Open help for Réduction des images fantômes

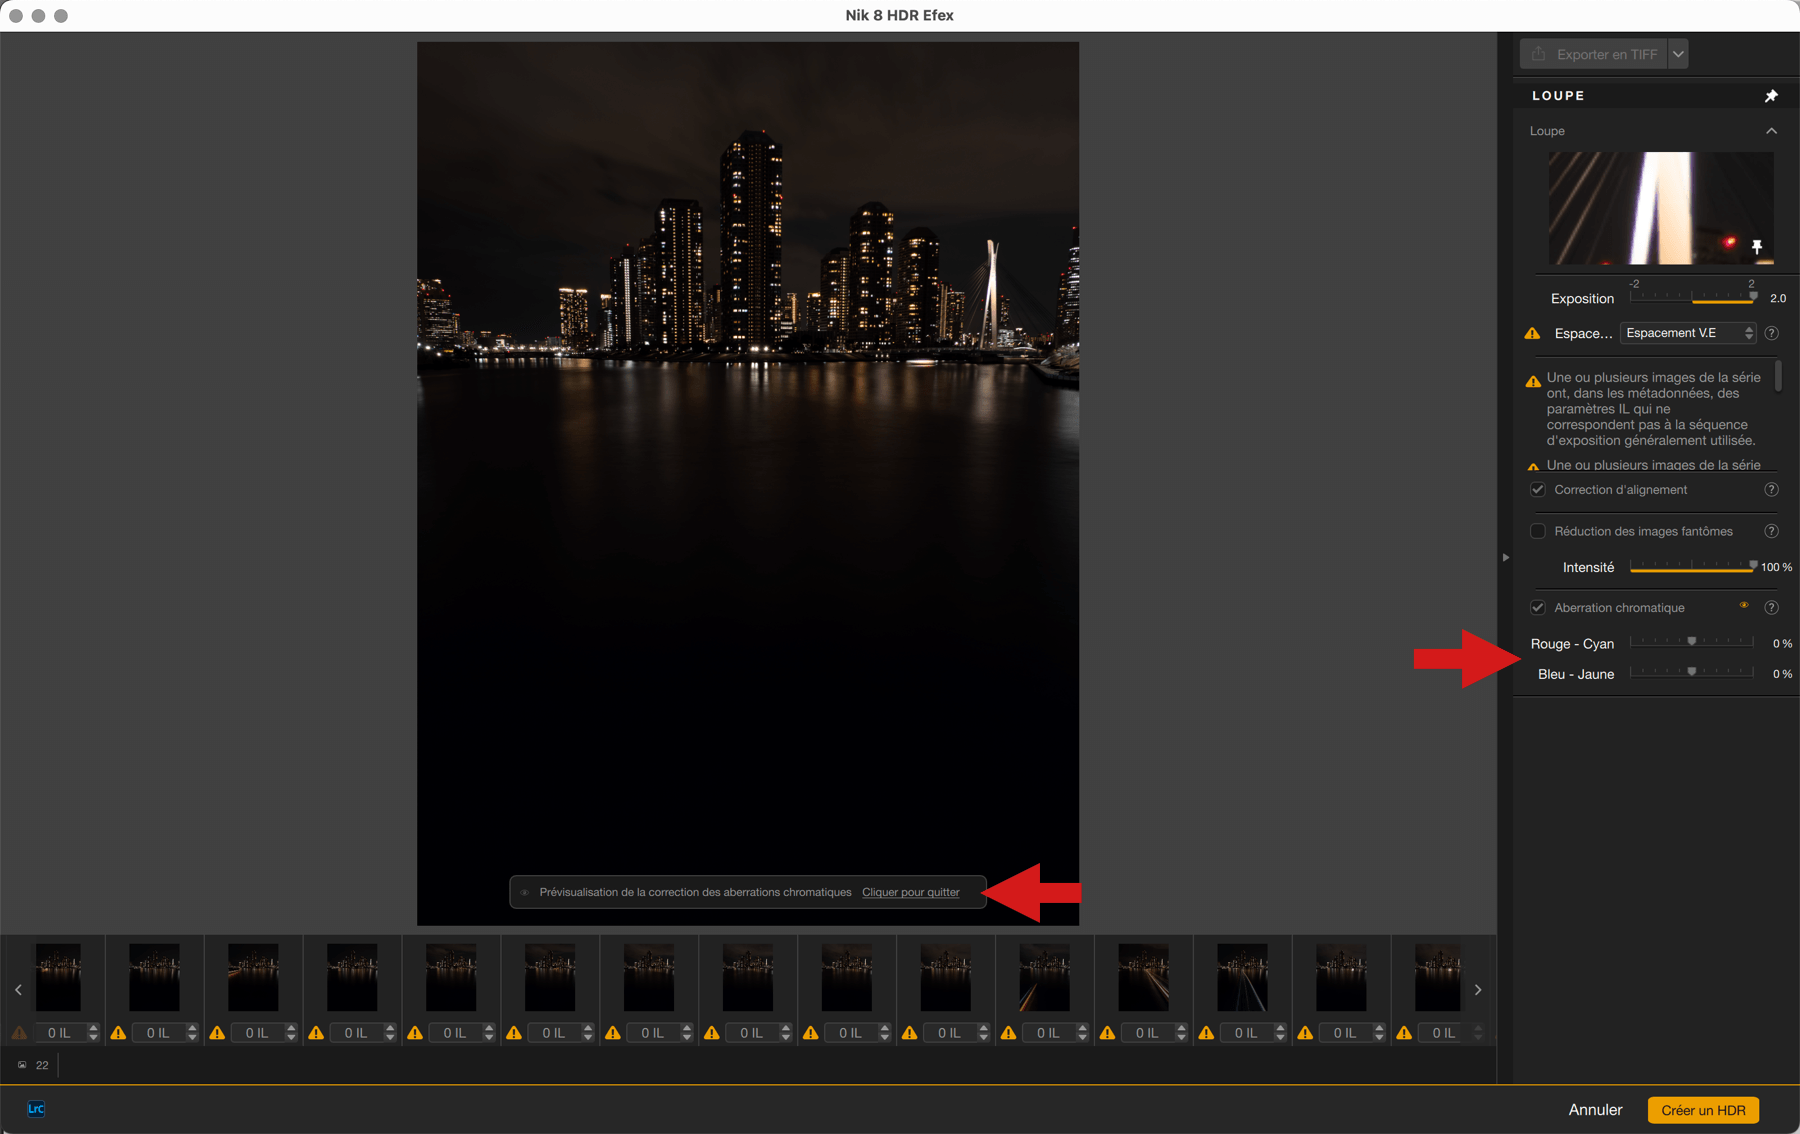tap(1771, 531)
